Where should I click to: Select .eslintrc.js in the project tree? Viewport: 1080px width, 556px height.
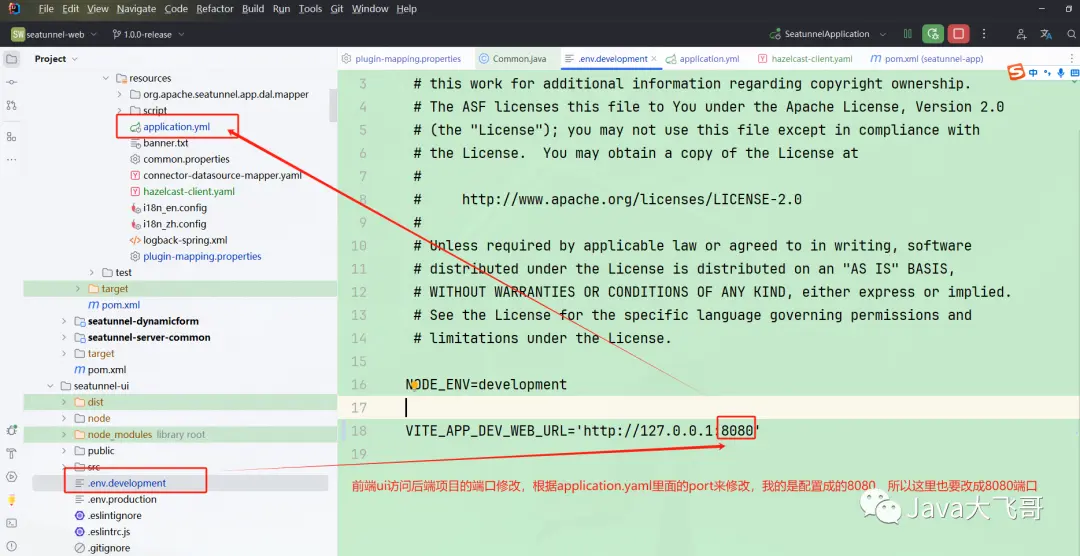pyautogui.click(x=109, y=532)
